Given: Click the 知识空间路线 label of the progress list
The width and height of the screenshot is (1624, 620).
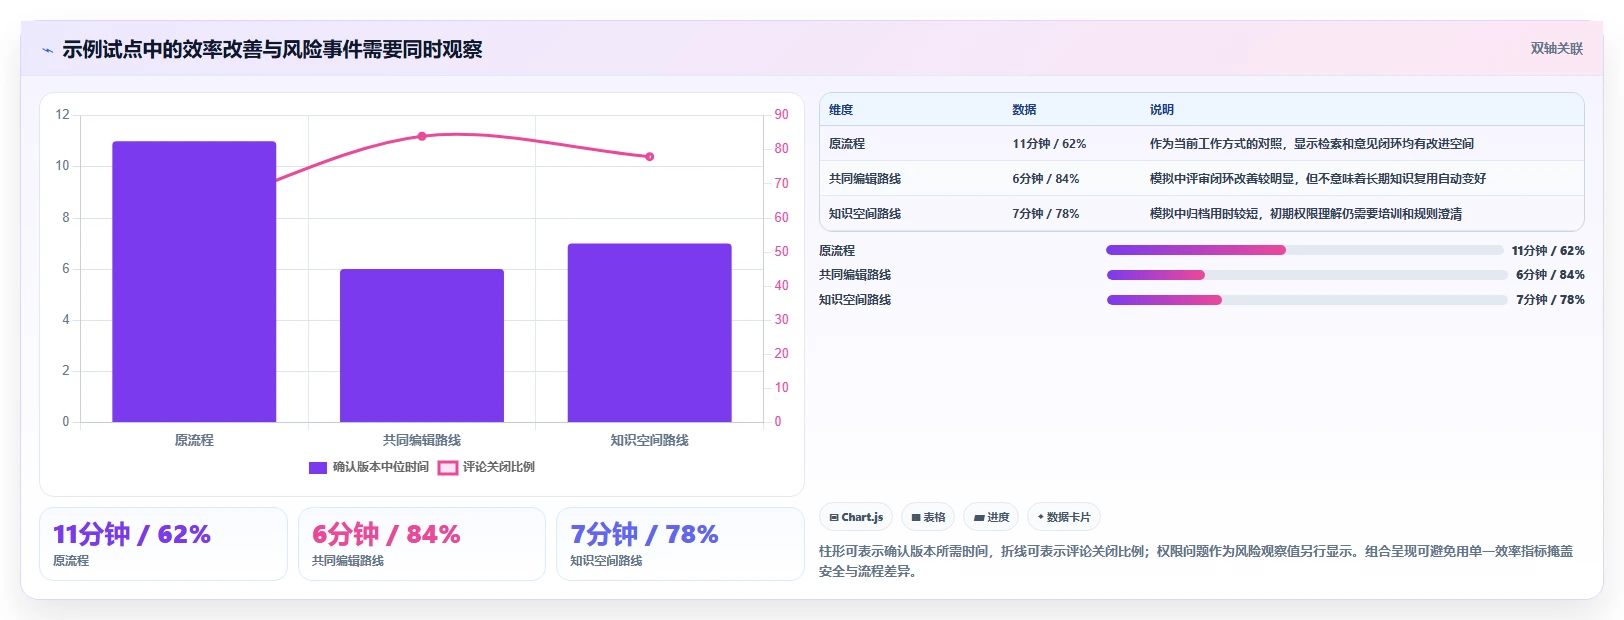Looking at the screenshot, I should click(x=855, y=300).
